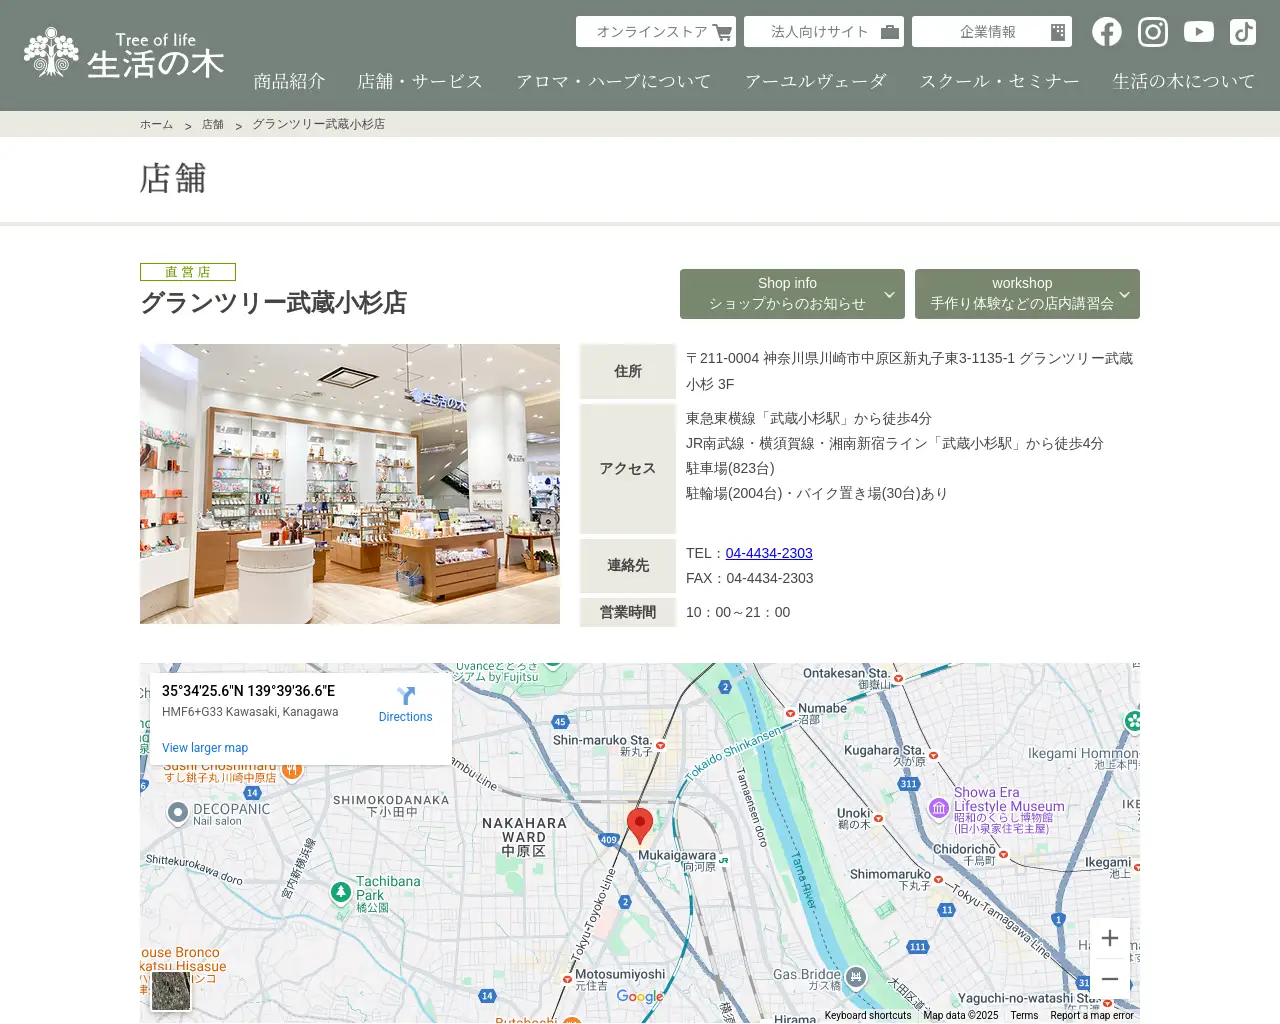
Task: Zoom in using the map plus button
Action: point(1110,938)
